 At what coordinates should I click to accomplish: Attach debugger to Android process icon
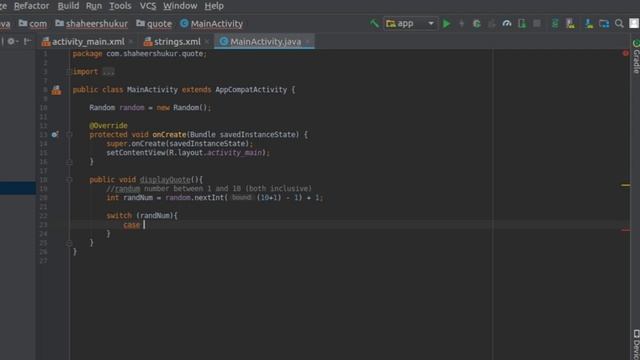[x=522, y=24]
